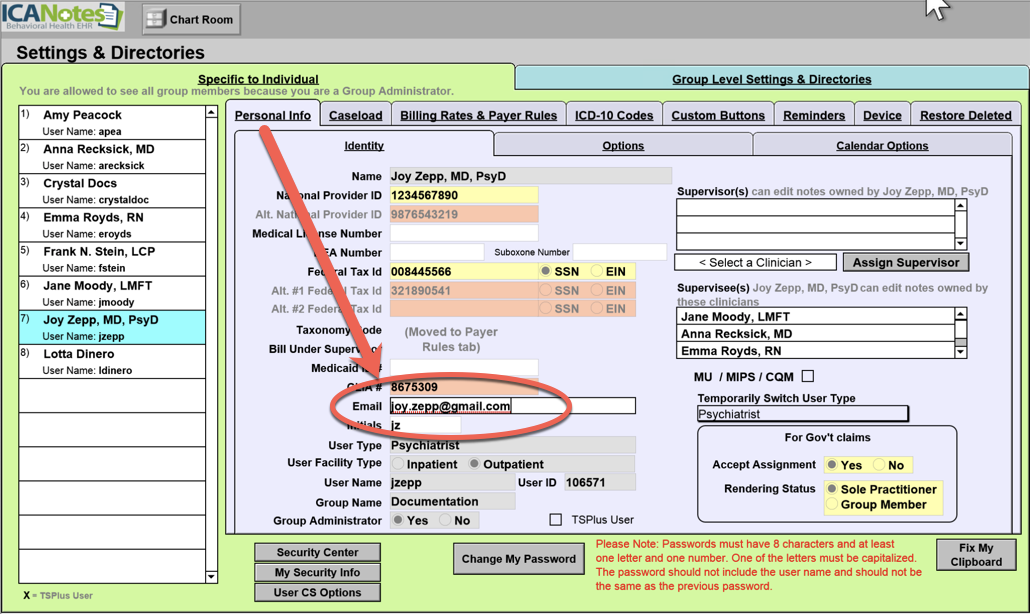1030x614 pixels.
Task: Open the Billing Rates & Payer Rules tab
Action: (478, 115)
